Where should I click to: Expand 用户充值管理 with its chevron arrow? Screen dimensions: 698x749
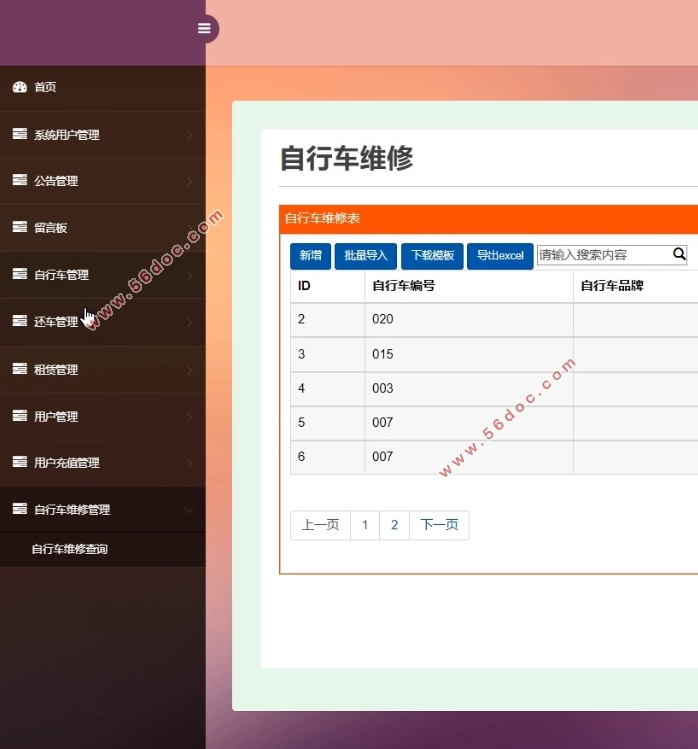tap(190, 463)
